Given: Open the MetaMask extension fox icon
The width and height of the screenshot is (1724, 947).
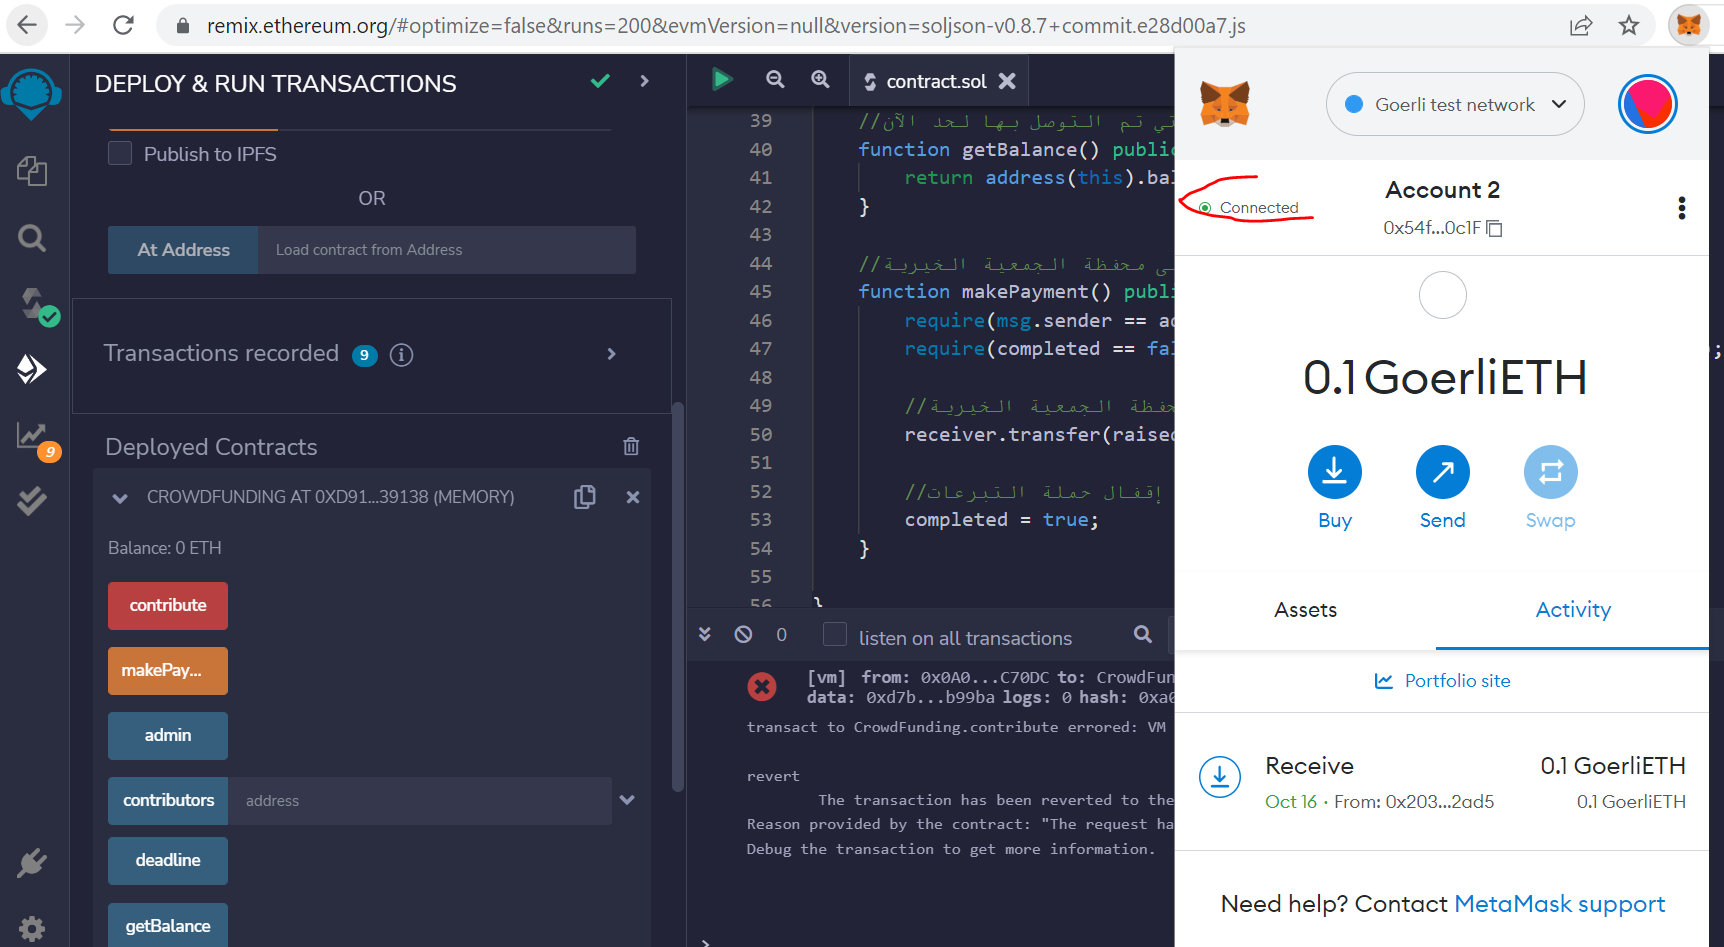Looking at the screenshot, I should coord(1688,25).
